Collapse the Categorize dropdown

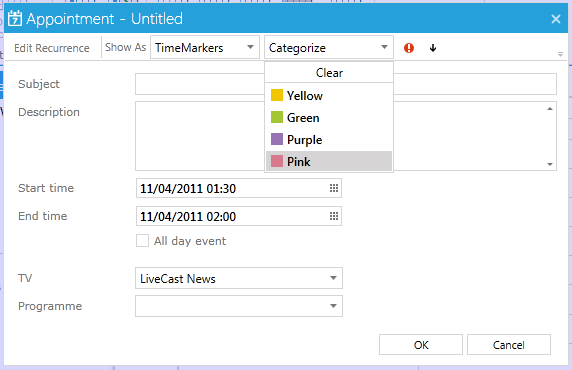329,47
